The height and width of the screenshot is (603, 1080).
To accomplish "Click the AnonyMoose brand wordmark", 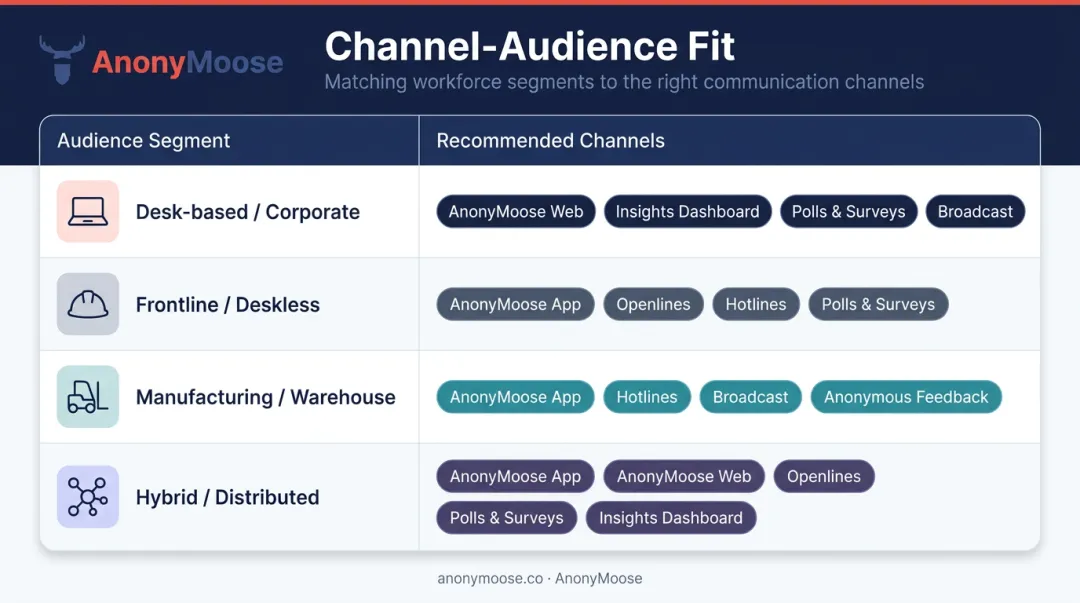I will (x=187, y=62).
